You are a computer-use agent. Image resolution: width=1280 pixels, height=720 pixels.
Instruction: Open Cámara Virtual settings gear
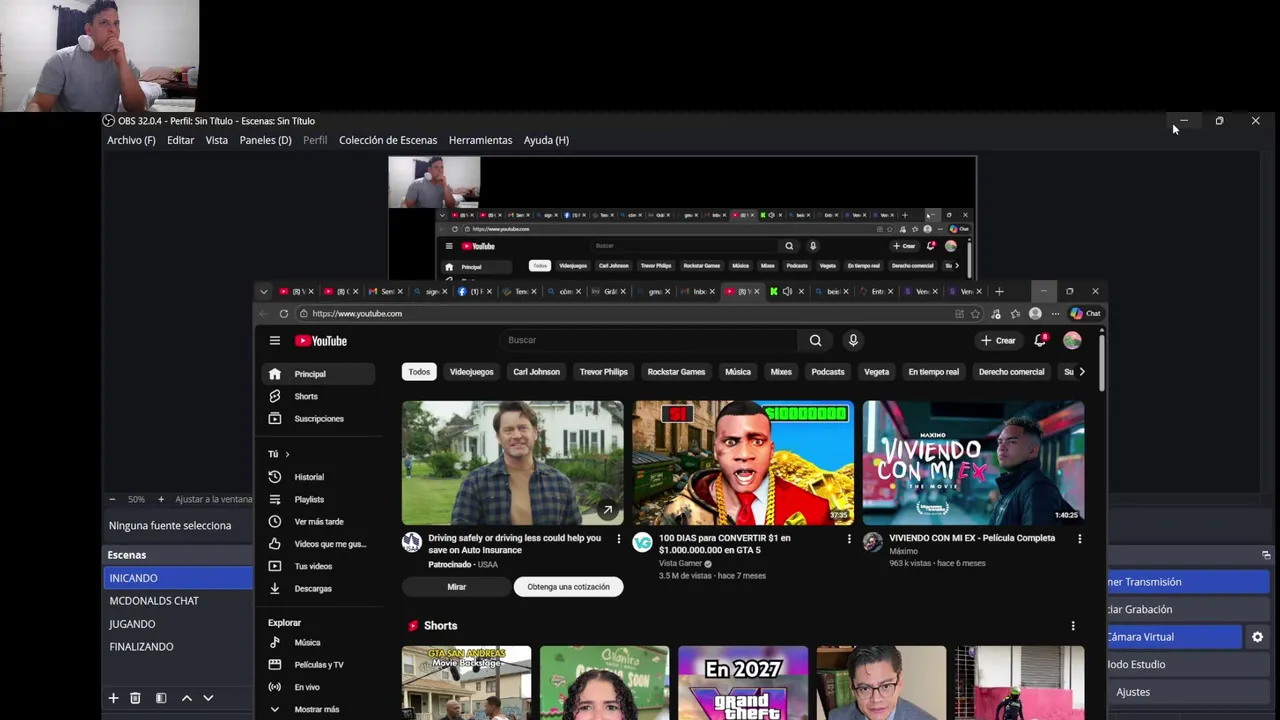pyautogui.click(x=1257, y=637)
